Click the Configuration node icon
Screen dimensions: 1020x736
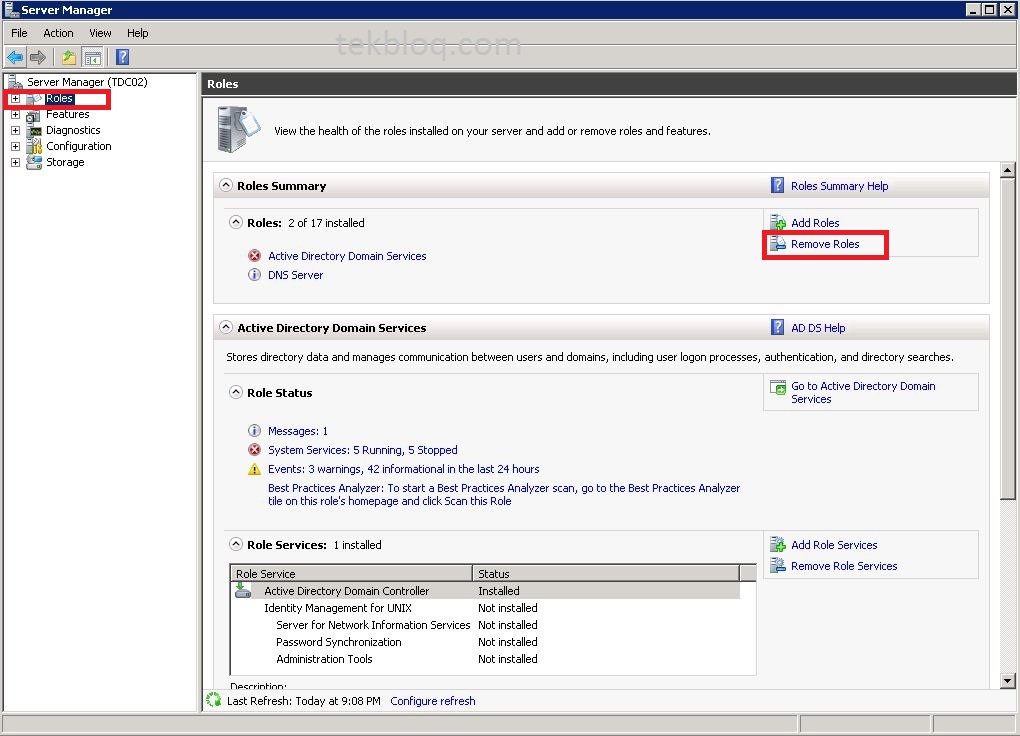click(34, 146)
